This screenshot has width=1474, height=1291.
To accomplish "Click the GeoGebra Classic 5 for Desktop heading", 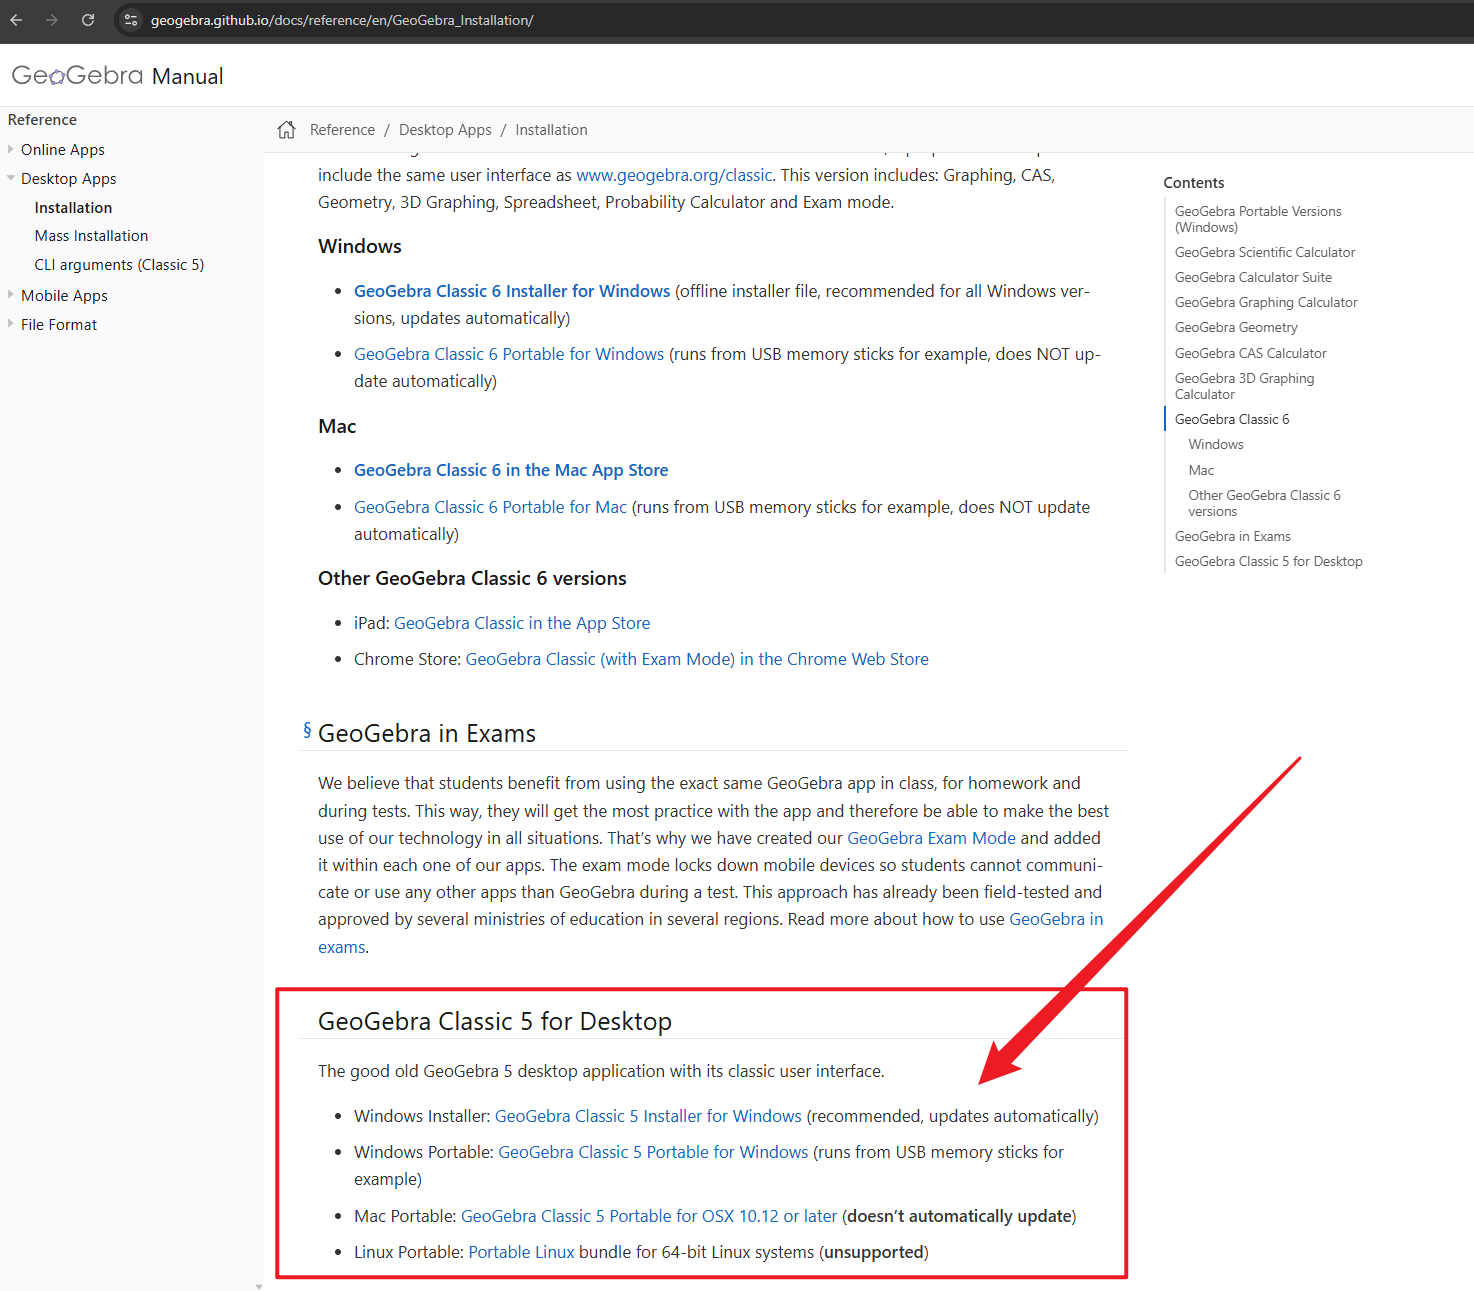I will pos(495,1021).
